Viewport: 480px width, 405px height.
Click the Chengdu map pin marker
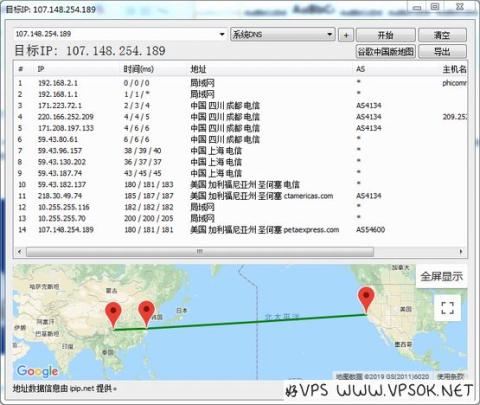(x=113, y=315)
